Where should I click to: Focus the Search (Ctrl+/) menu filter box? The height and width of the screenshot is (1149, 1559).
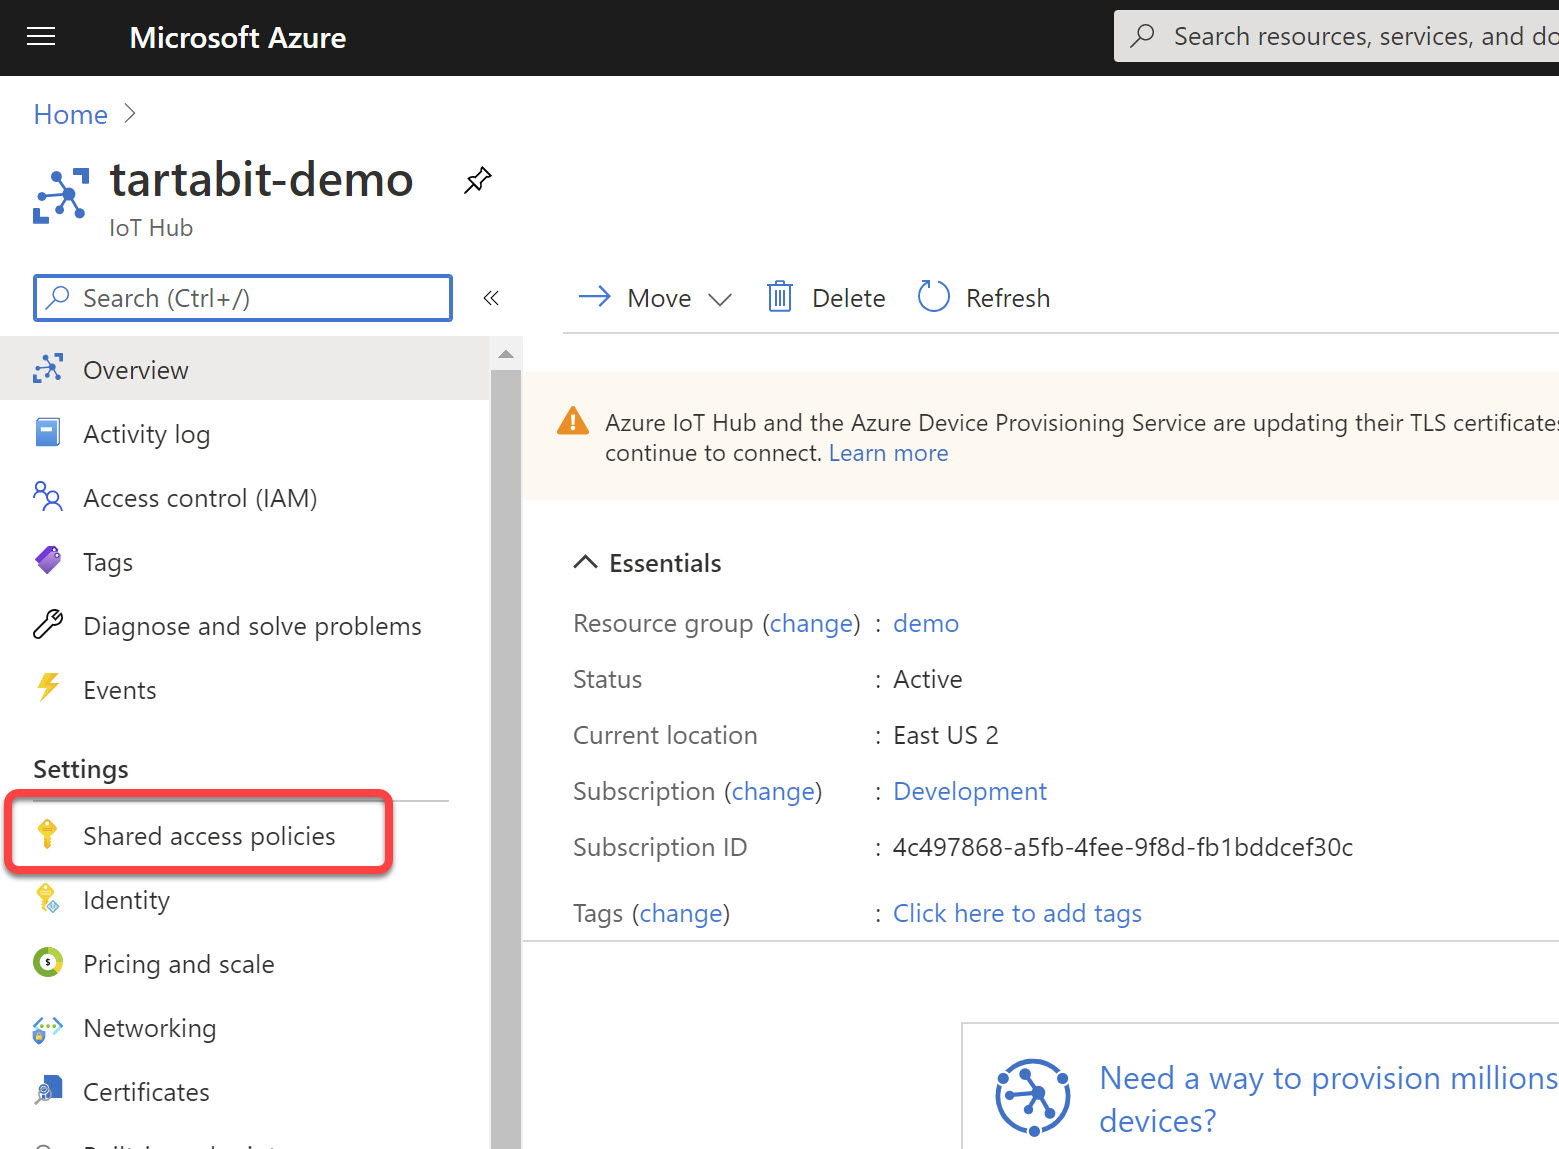(x=243, y=298)
